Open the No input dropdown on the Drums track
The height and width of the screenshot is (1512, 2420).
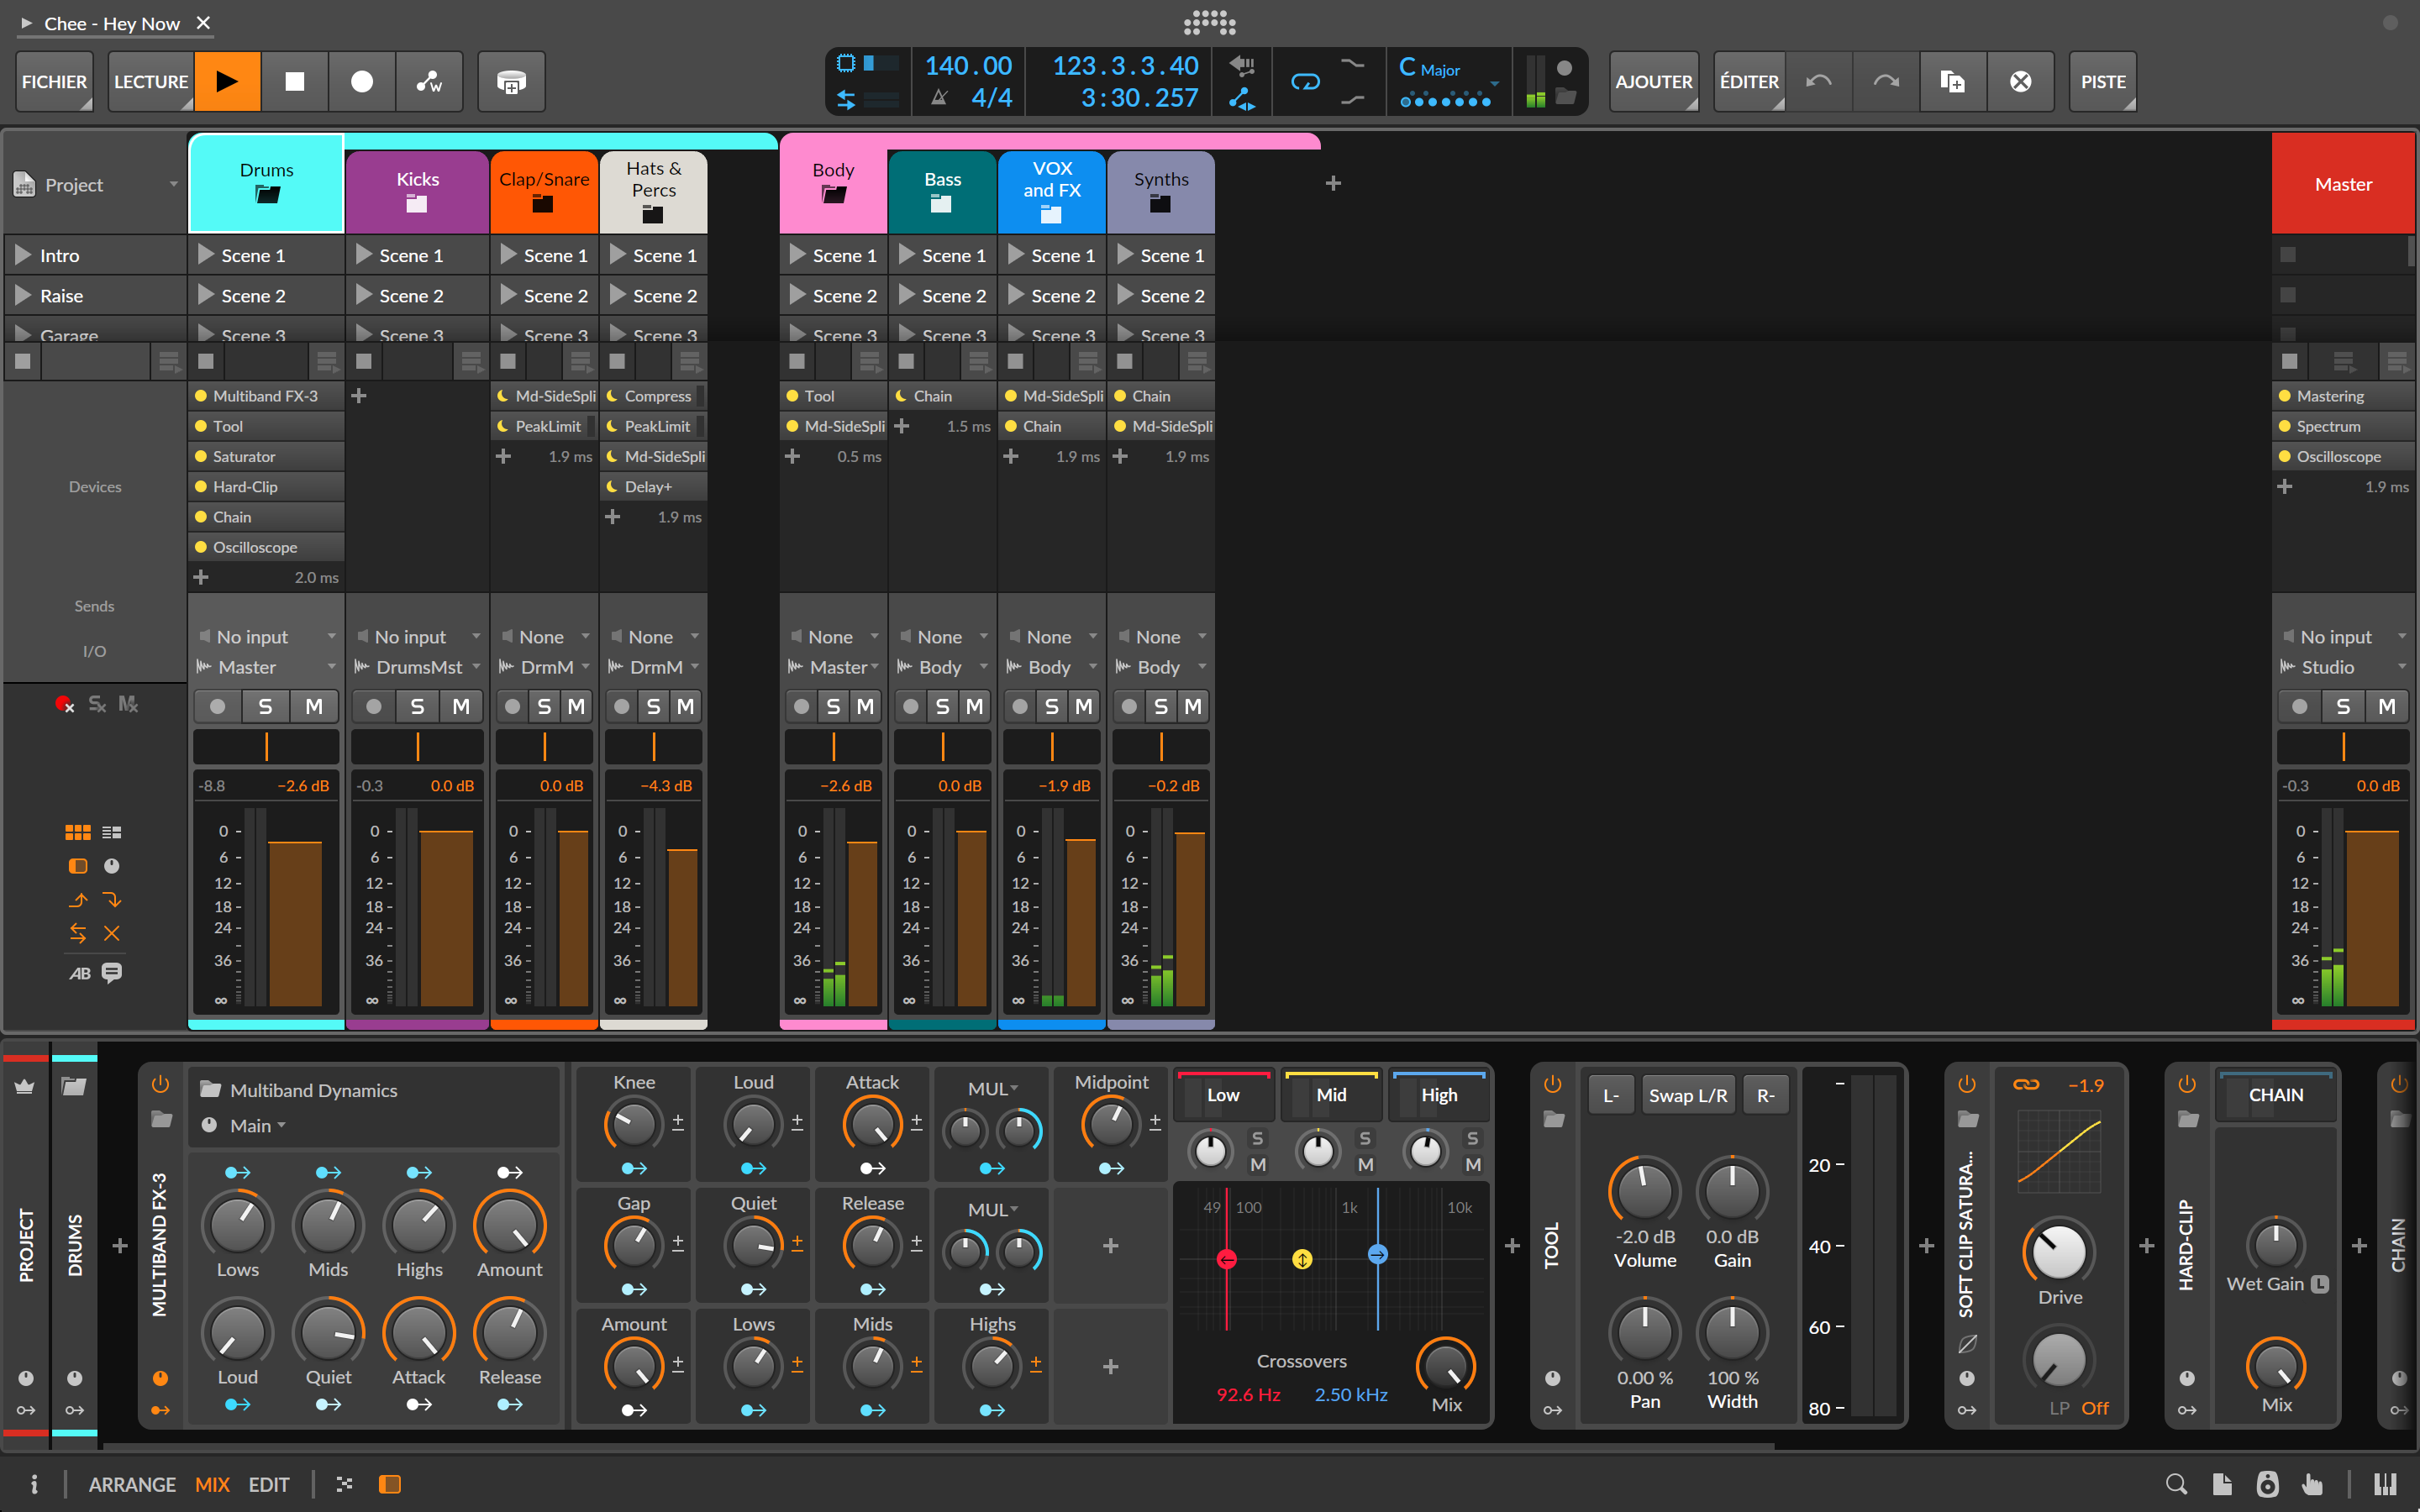click(x=265, y=636)
